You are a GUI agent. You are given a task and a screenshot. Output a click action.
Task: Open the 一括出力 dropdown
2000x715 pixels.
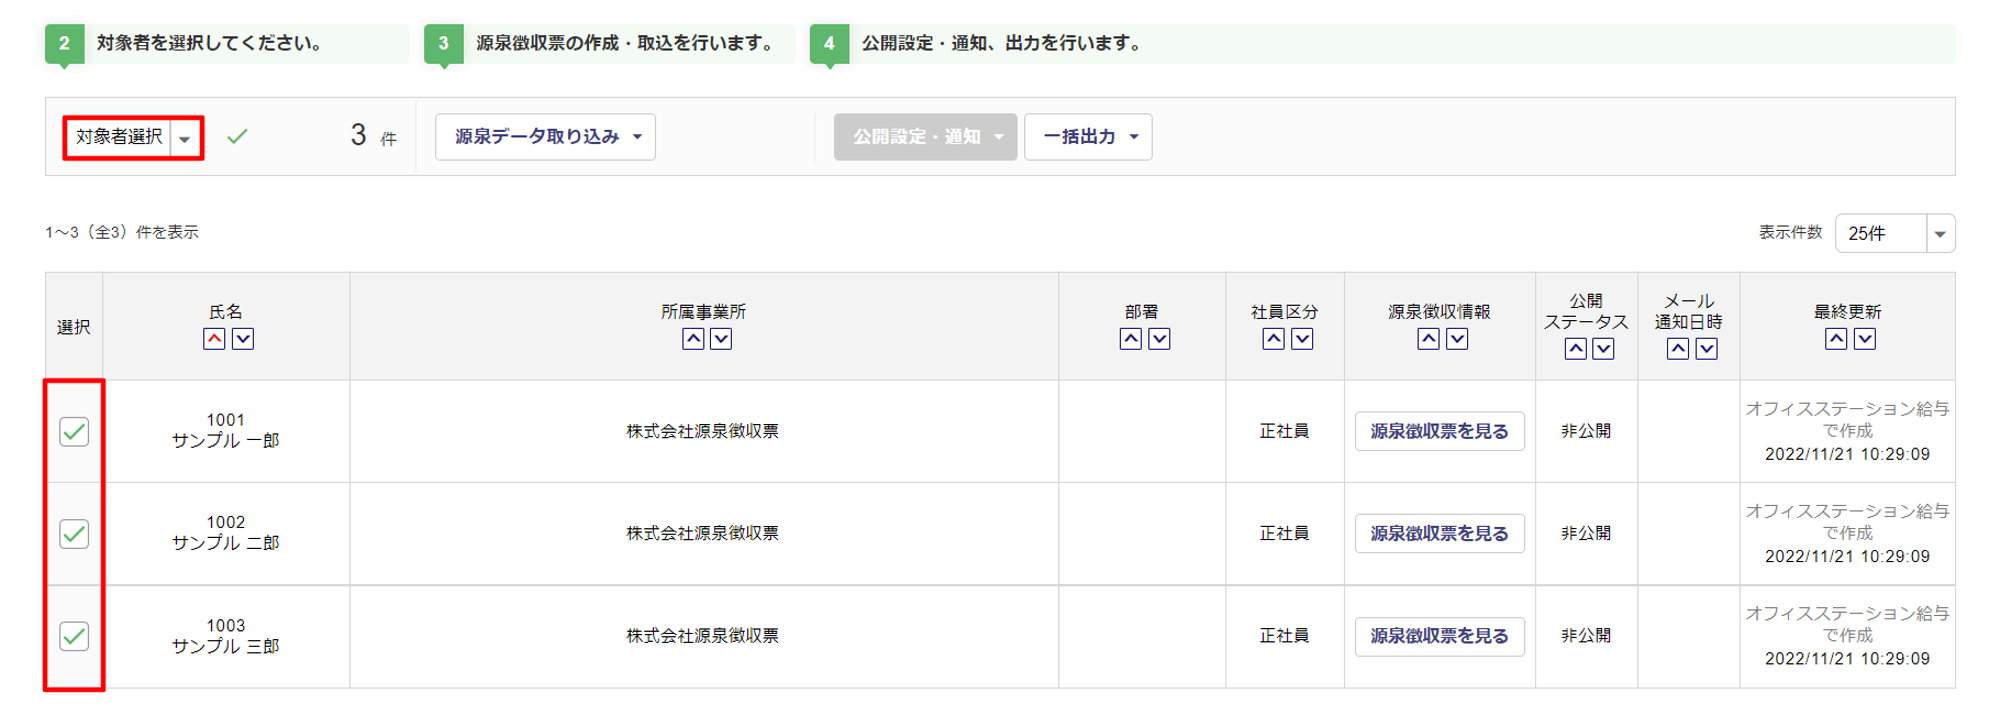point(1088,137)
